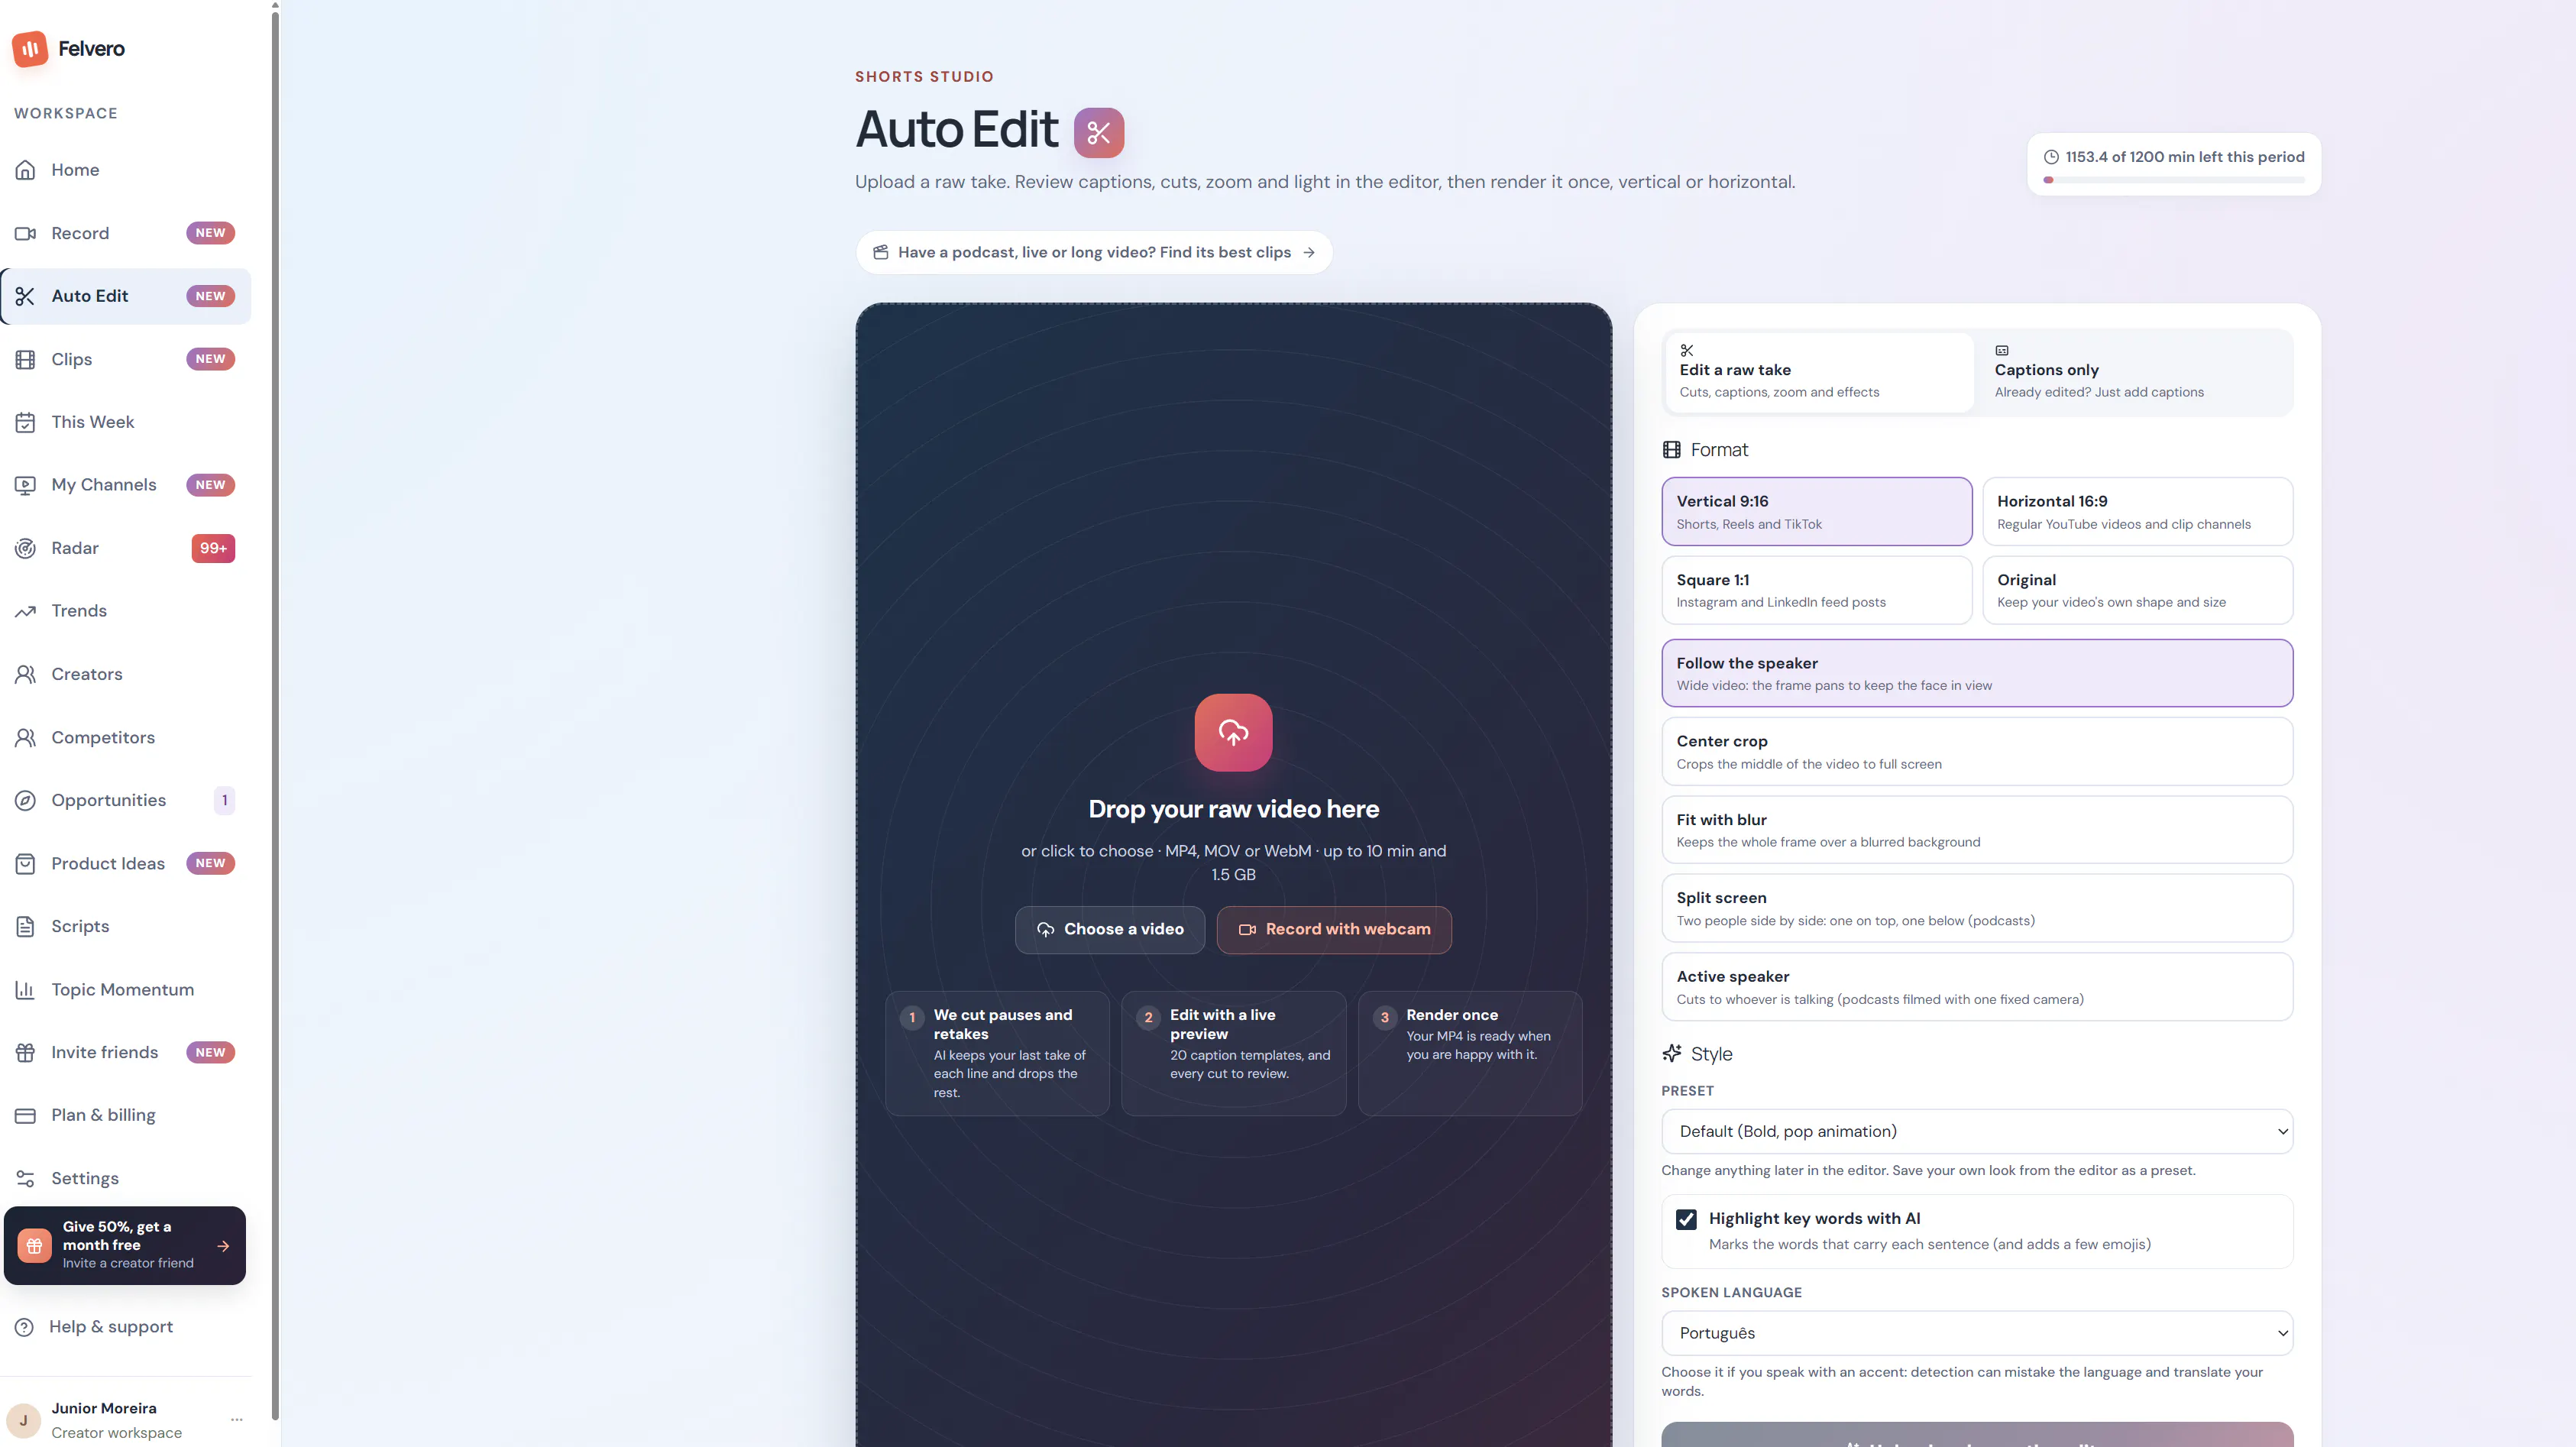Open Settings in the sidebar
This screenshot has width=2576, height=1447.
coord(126,1178)
